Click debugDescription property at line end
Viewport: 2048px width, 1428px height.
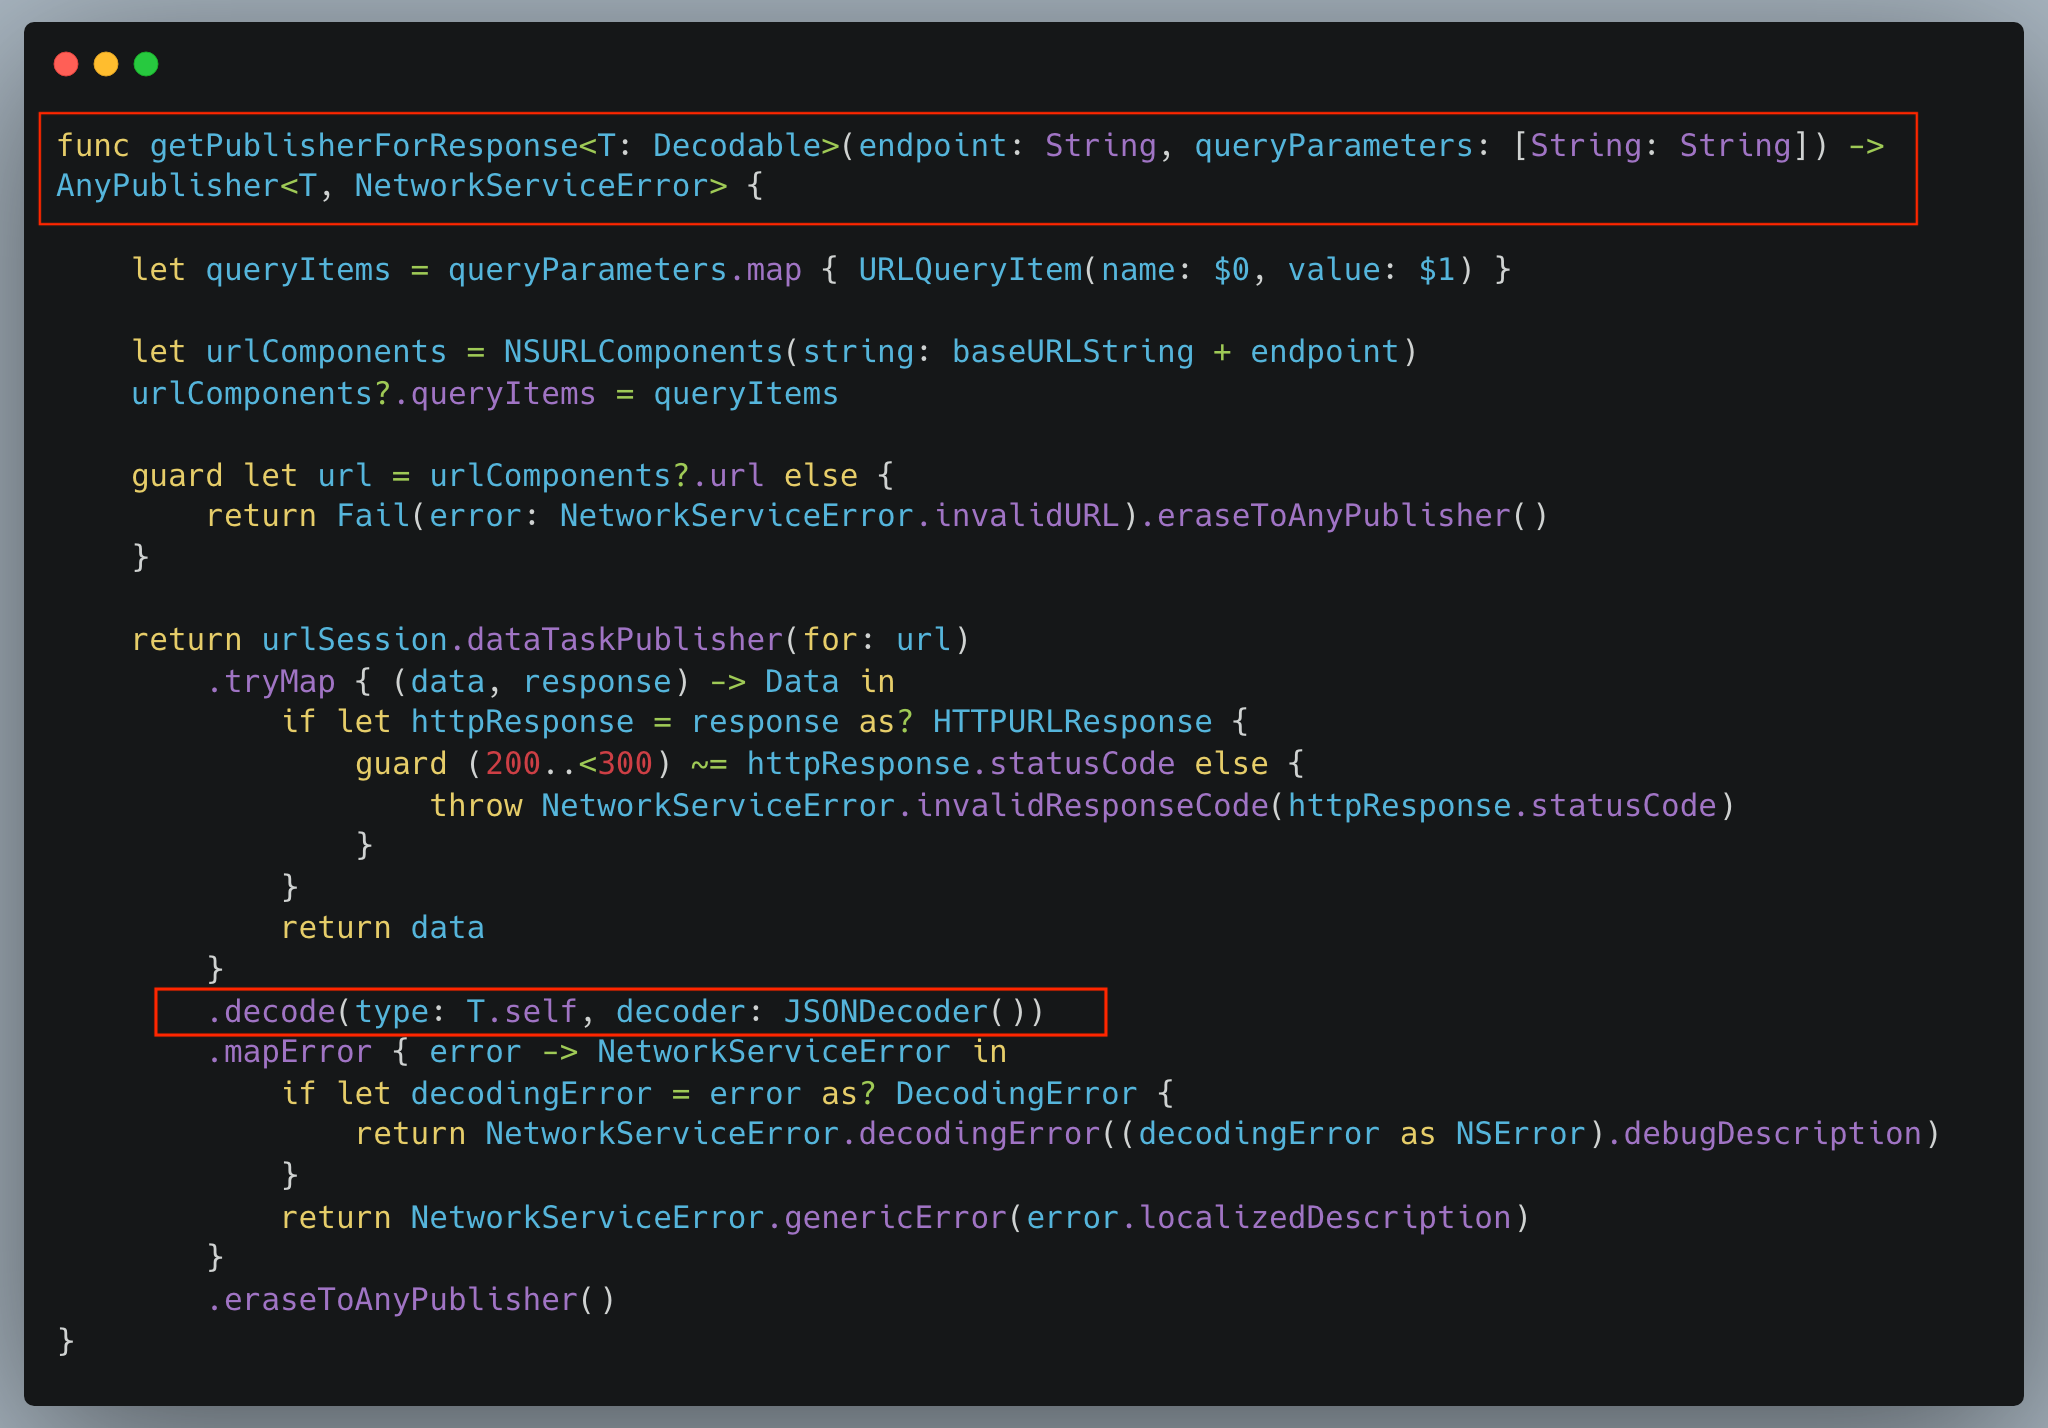pos(1772,1134)
